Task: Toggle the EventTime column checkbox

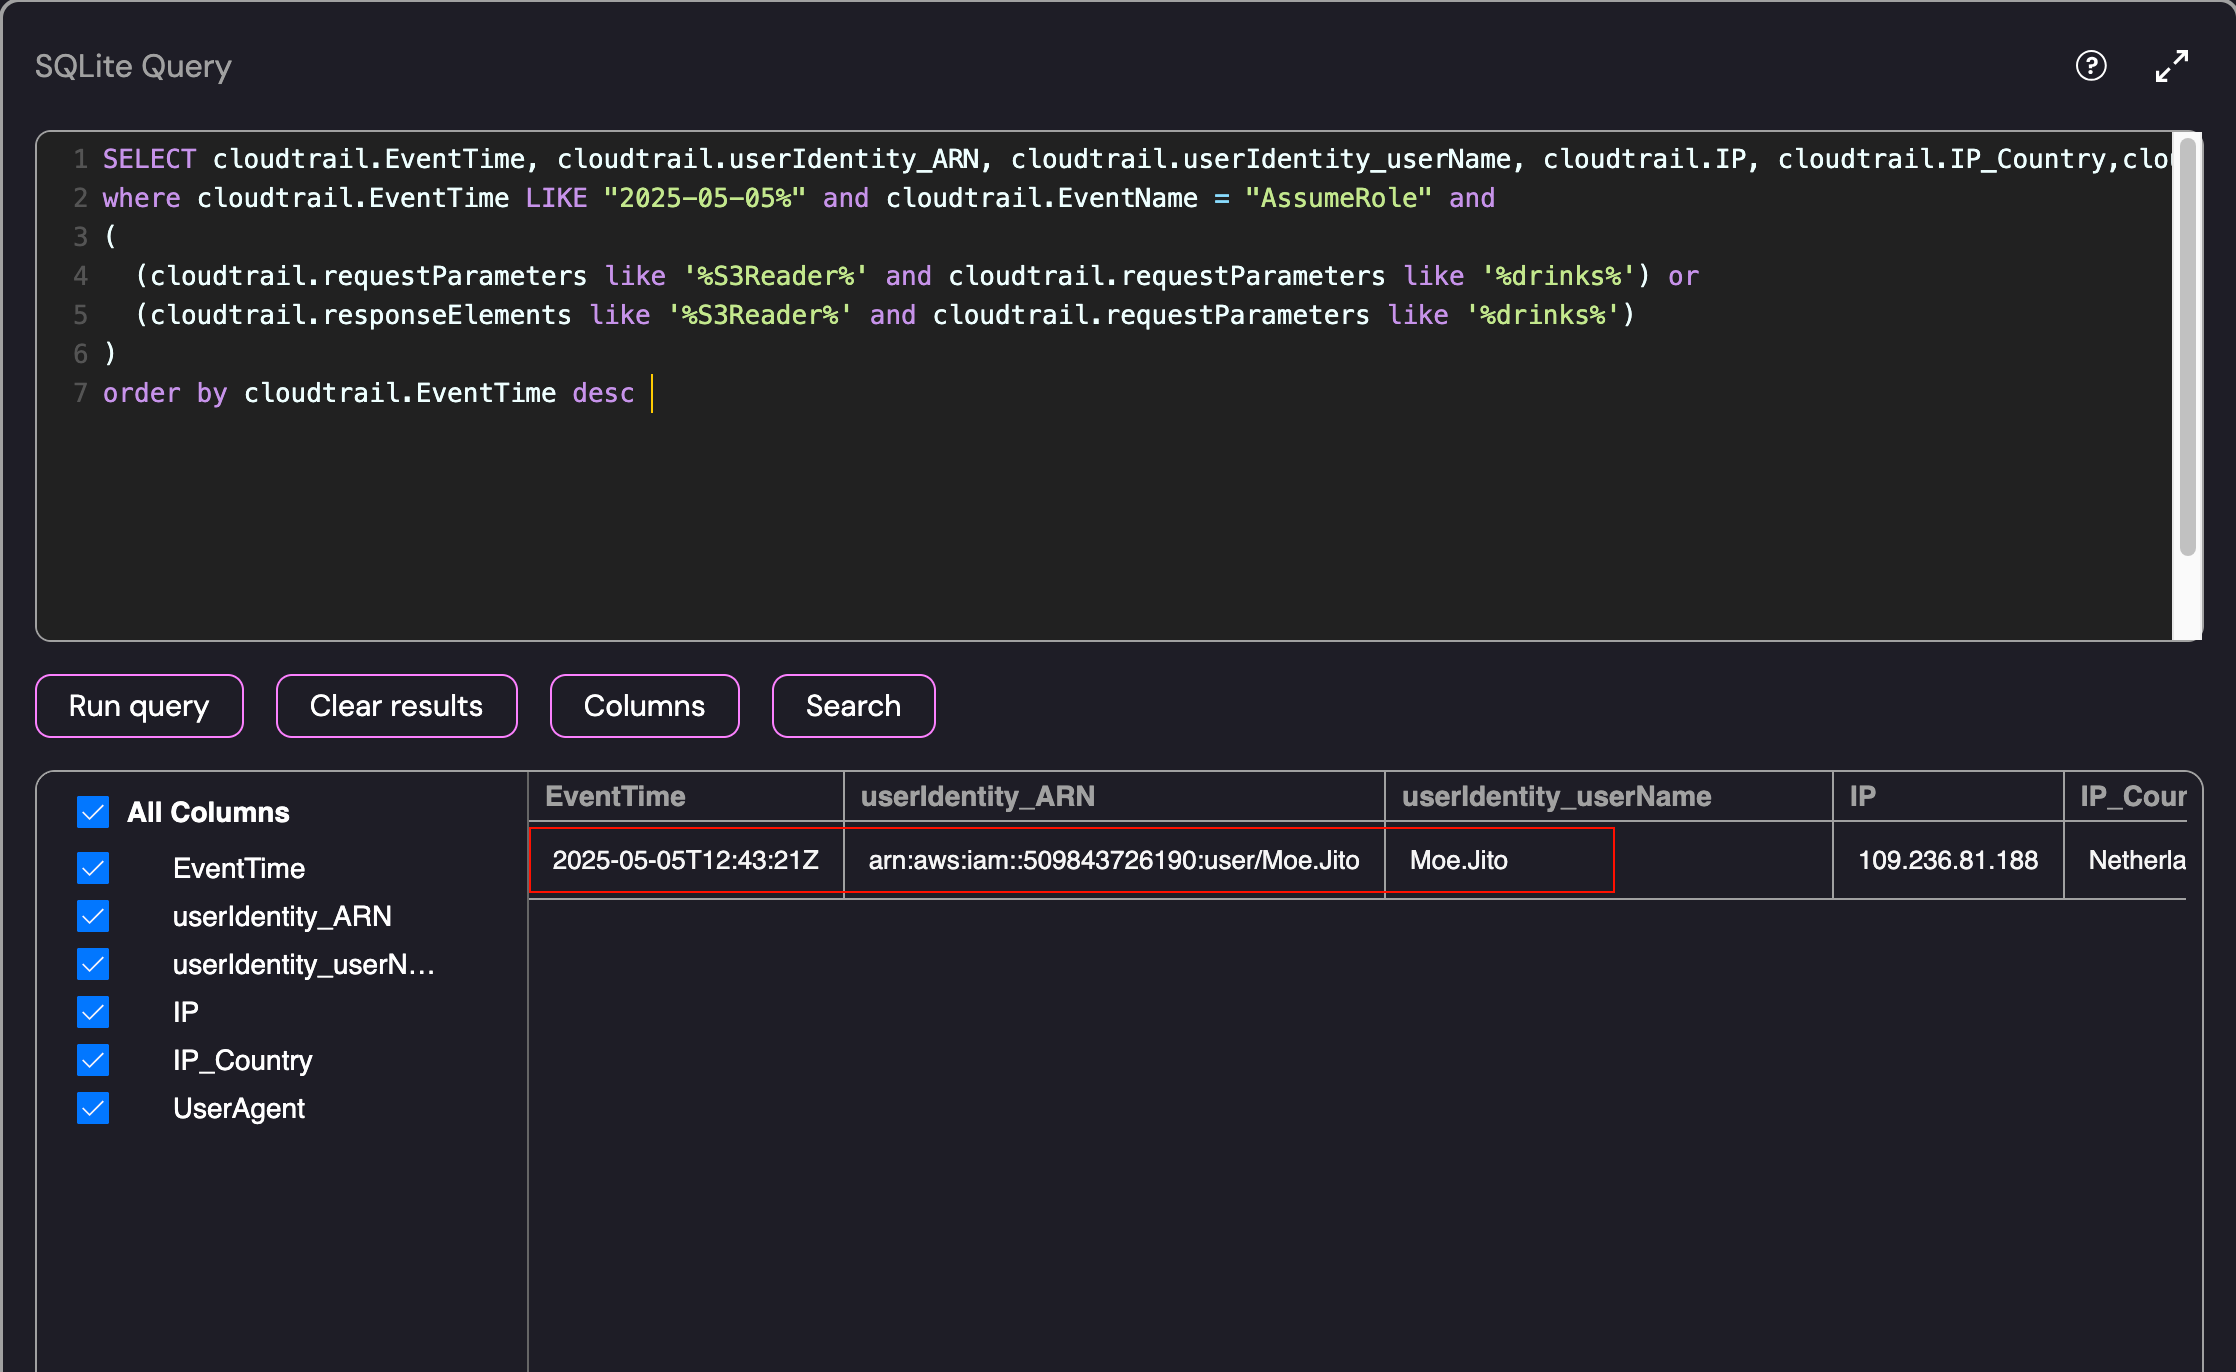Action: click(x=93, y=868)
